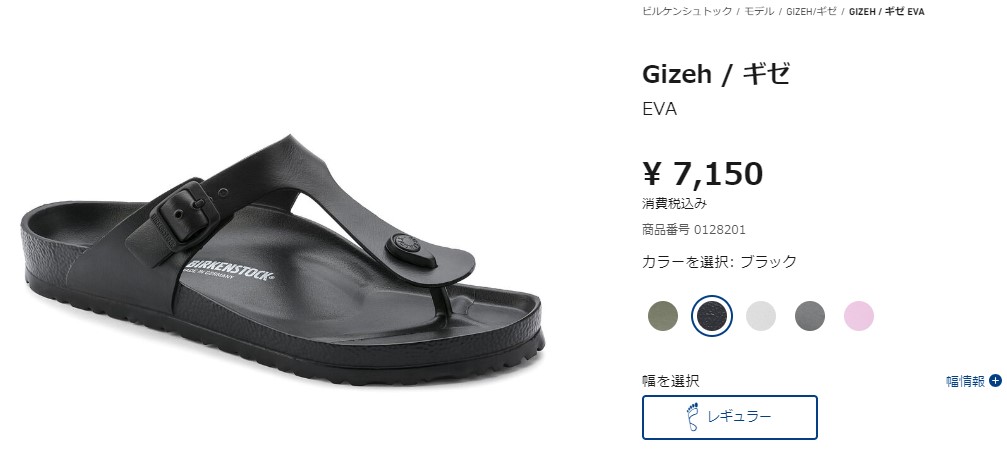The image size is (1007, 452).
Task: Click the 幅を選択 label
Action: [x=670, y=381]
